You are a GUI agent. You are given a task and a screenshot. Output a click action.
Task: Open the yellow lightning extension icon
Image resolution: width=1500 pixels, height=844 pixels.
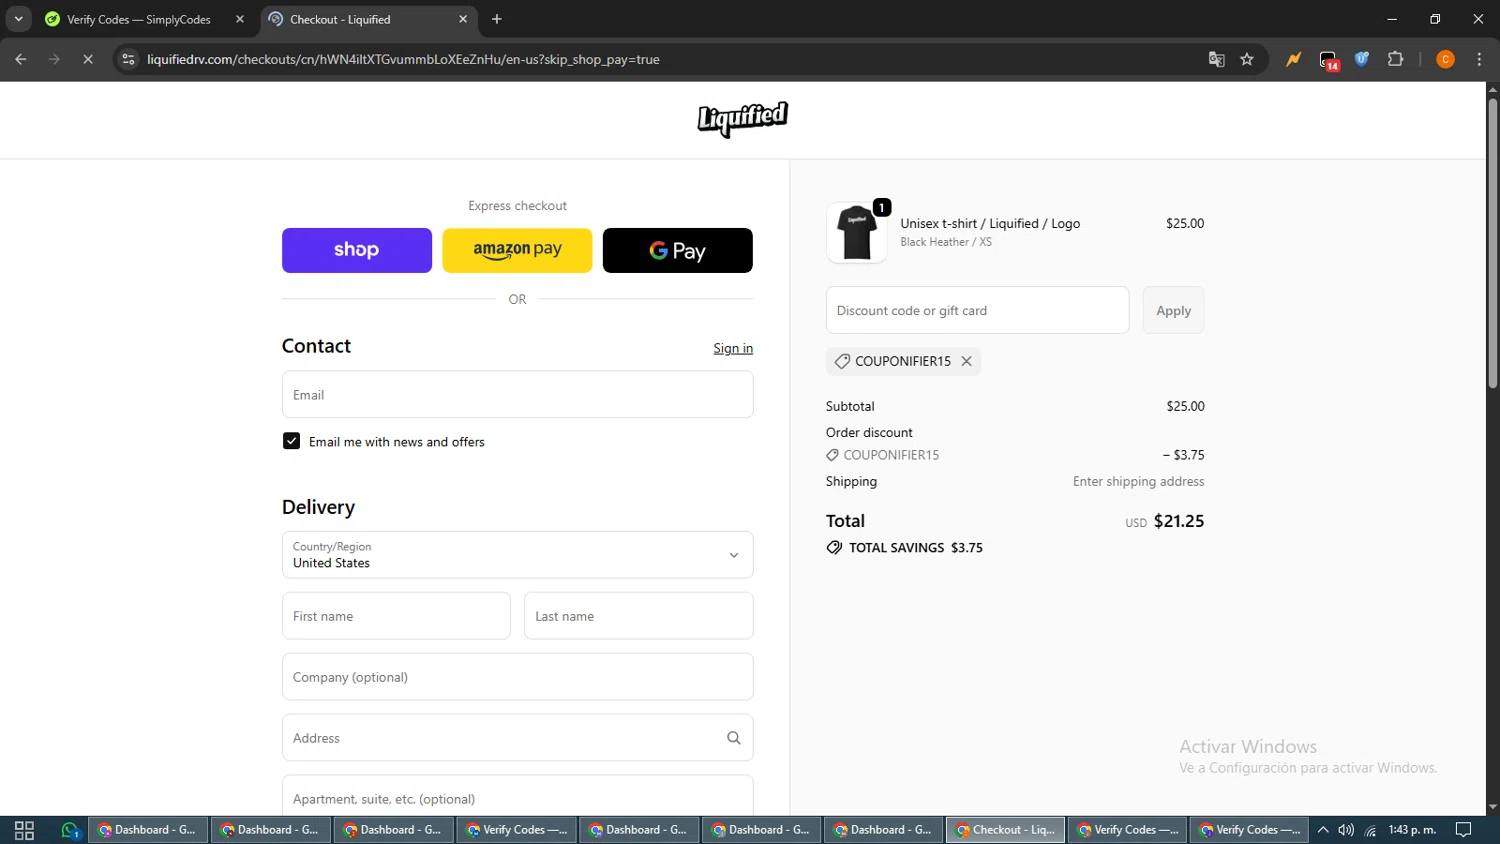(1294, 59)
